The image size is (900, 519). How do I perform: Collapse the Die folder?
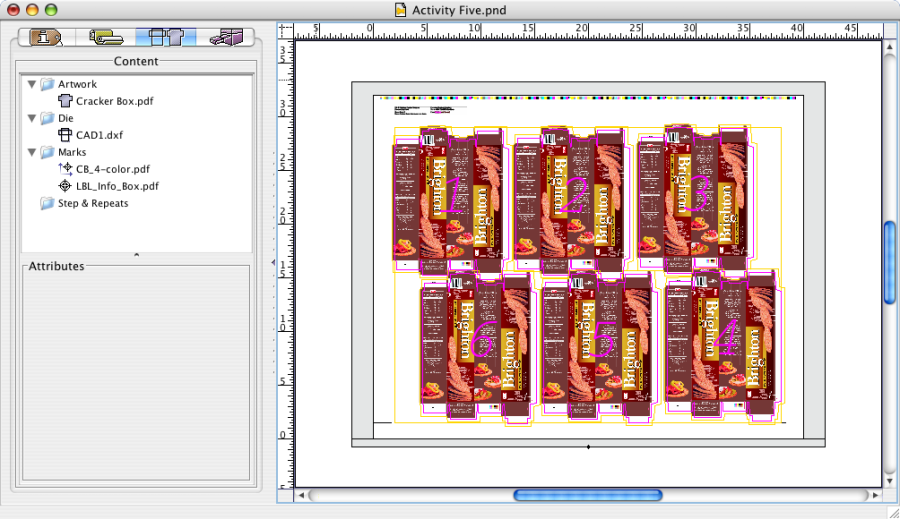[32, 118]
